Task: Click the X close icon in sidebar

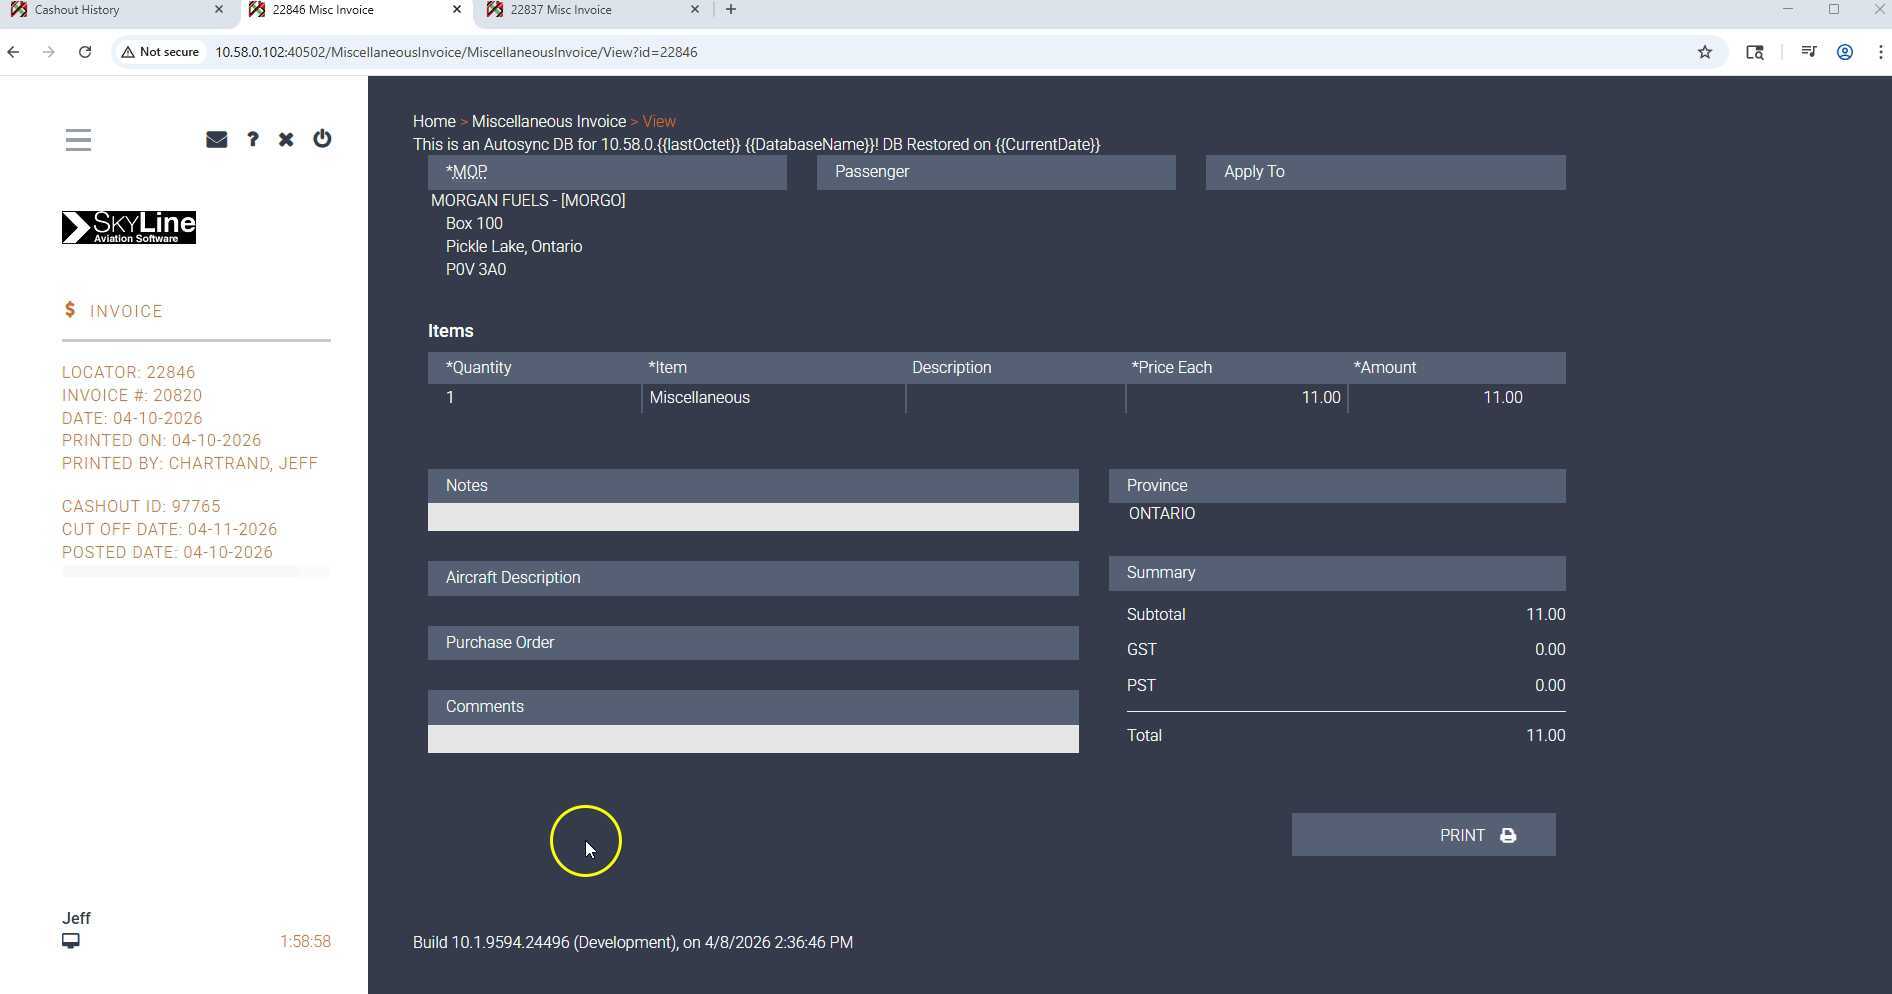Action: (286, 140)
